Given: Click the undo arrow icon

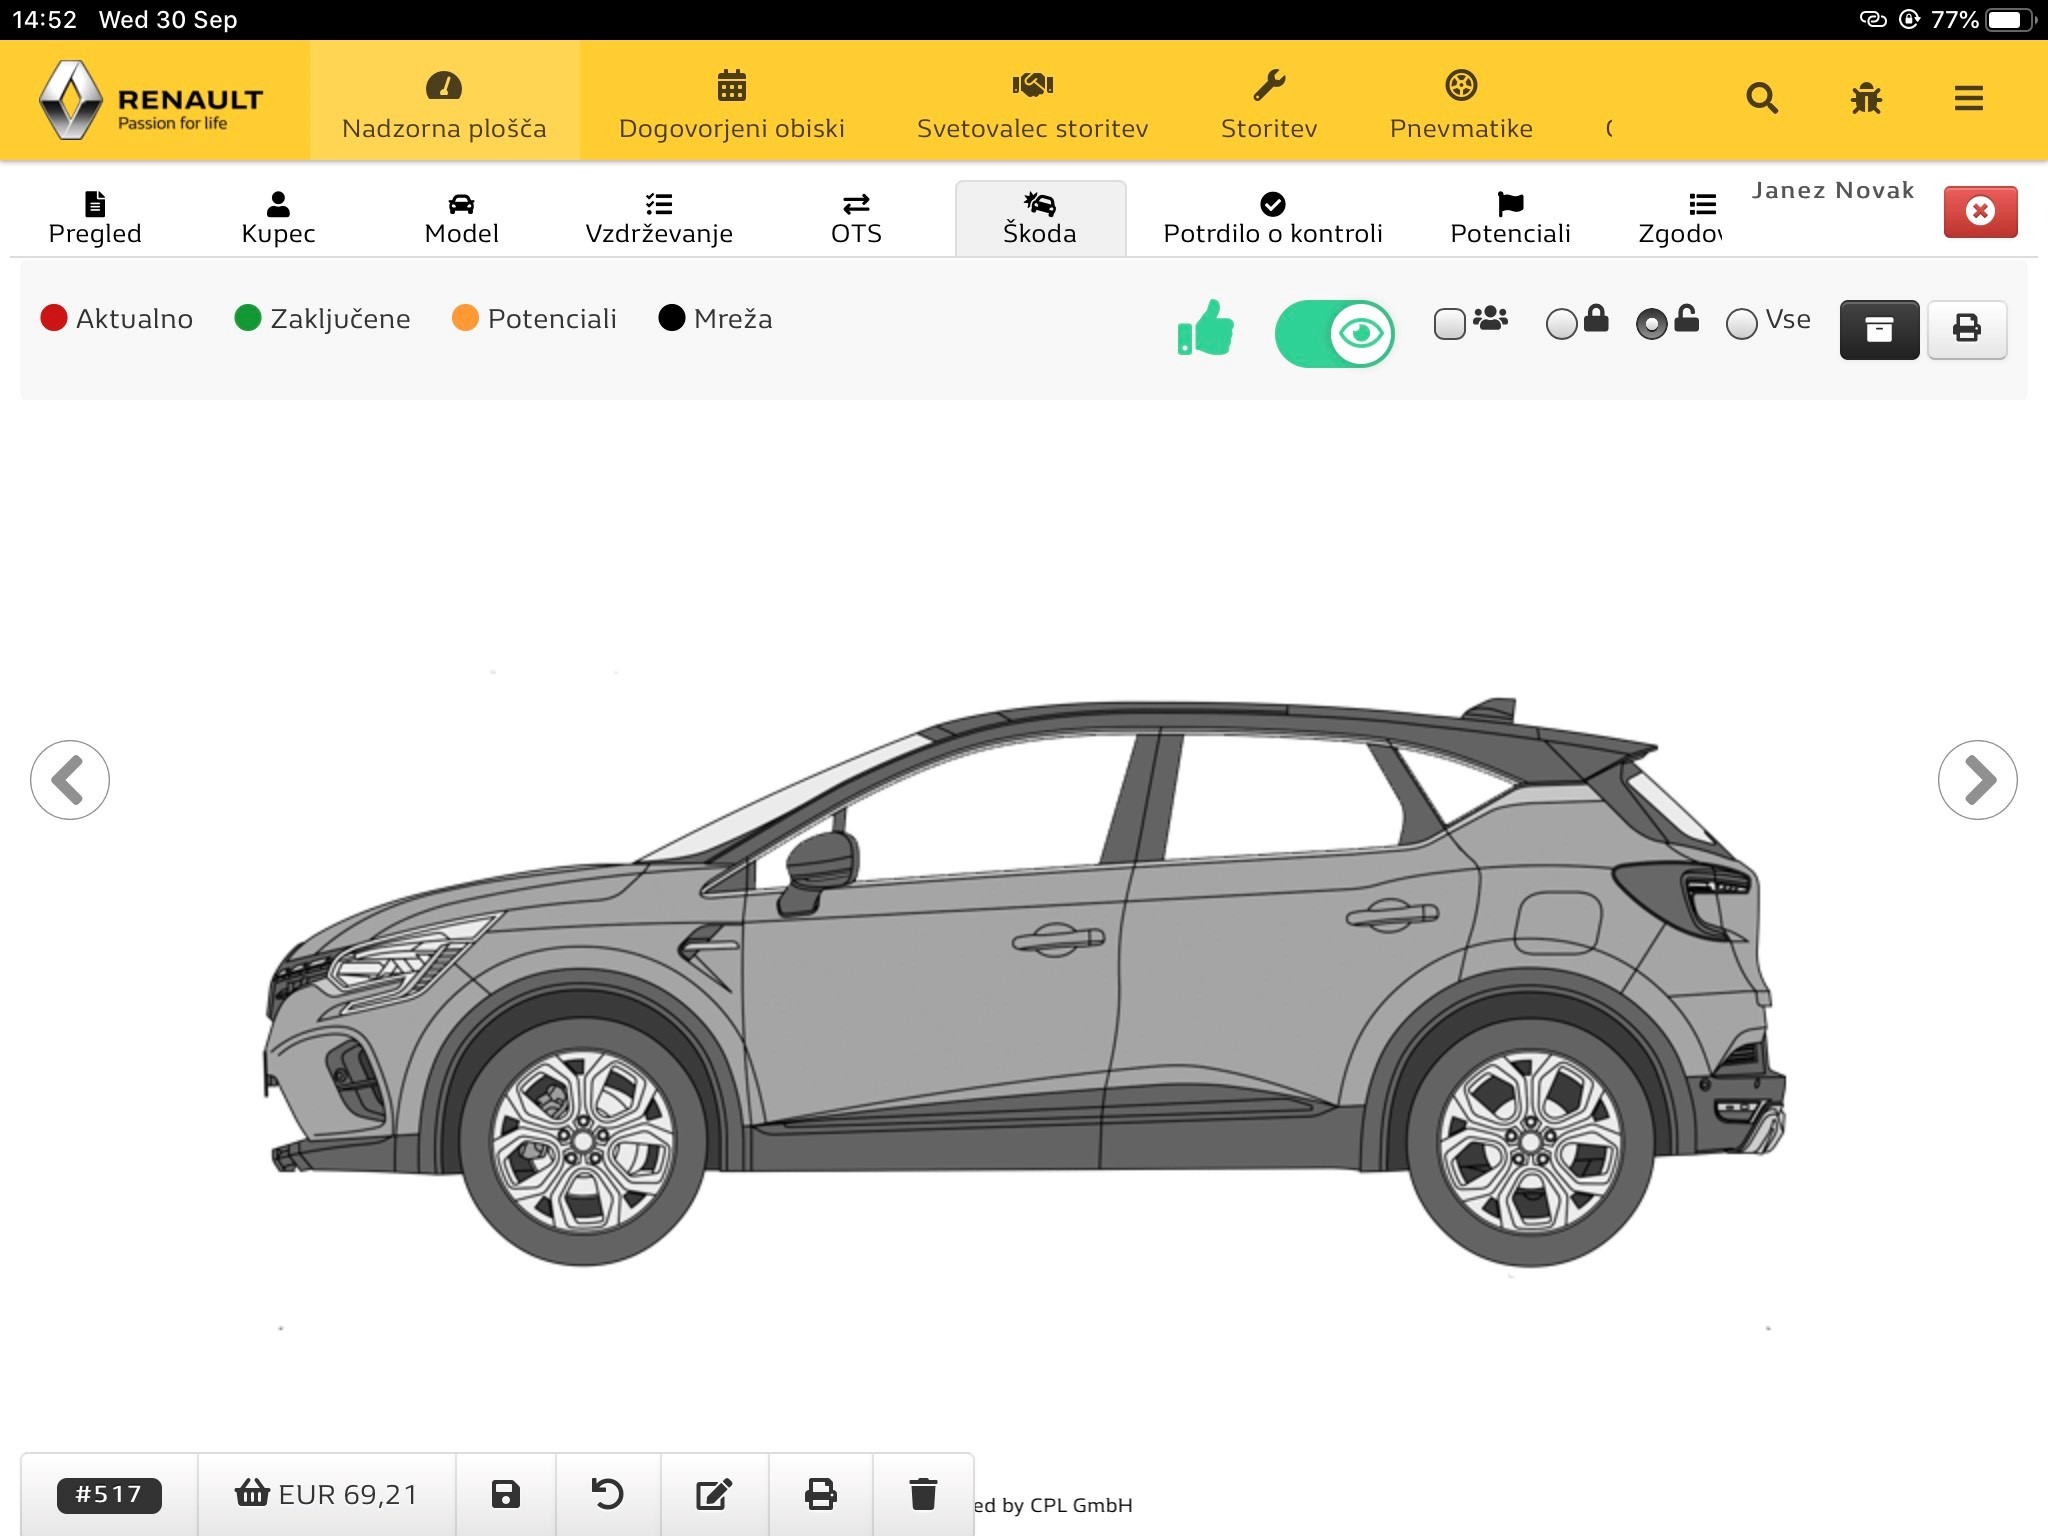Looking at the screenshot, I should click(x=607, y=1494).
